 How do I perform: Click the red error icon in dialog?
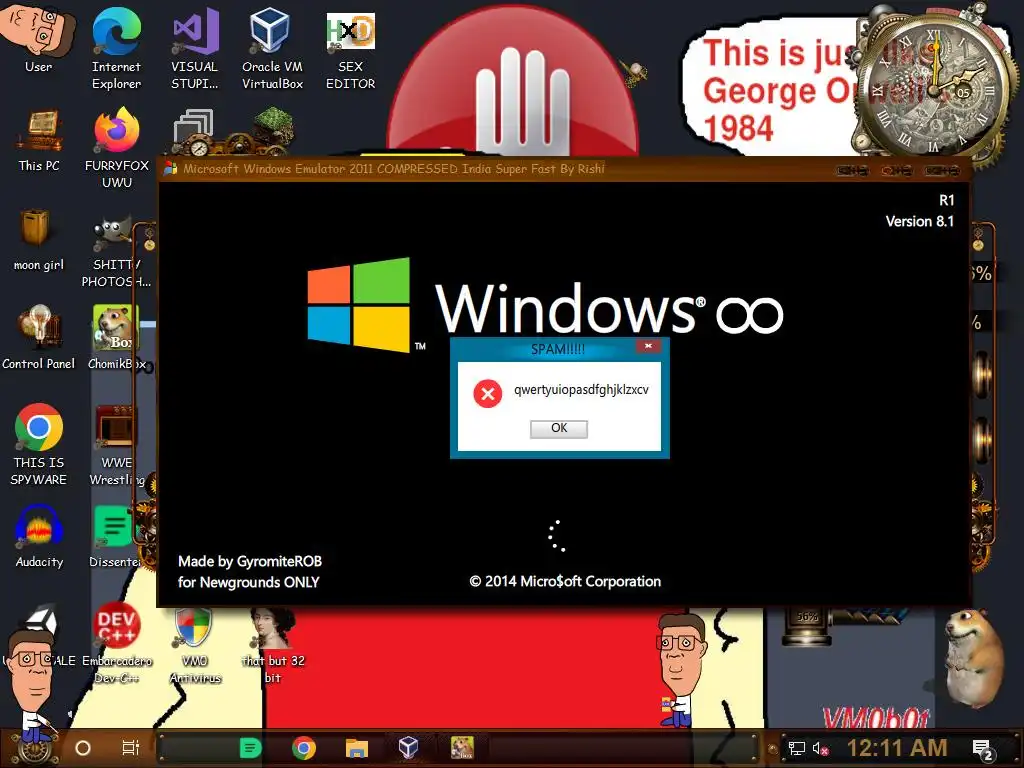(x=488, y=393)
